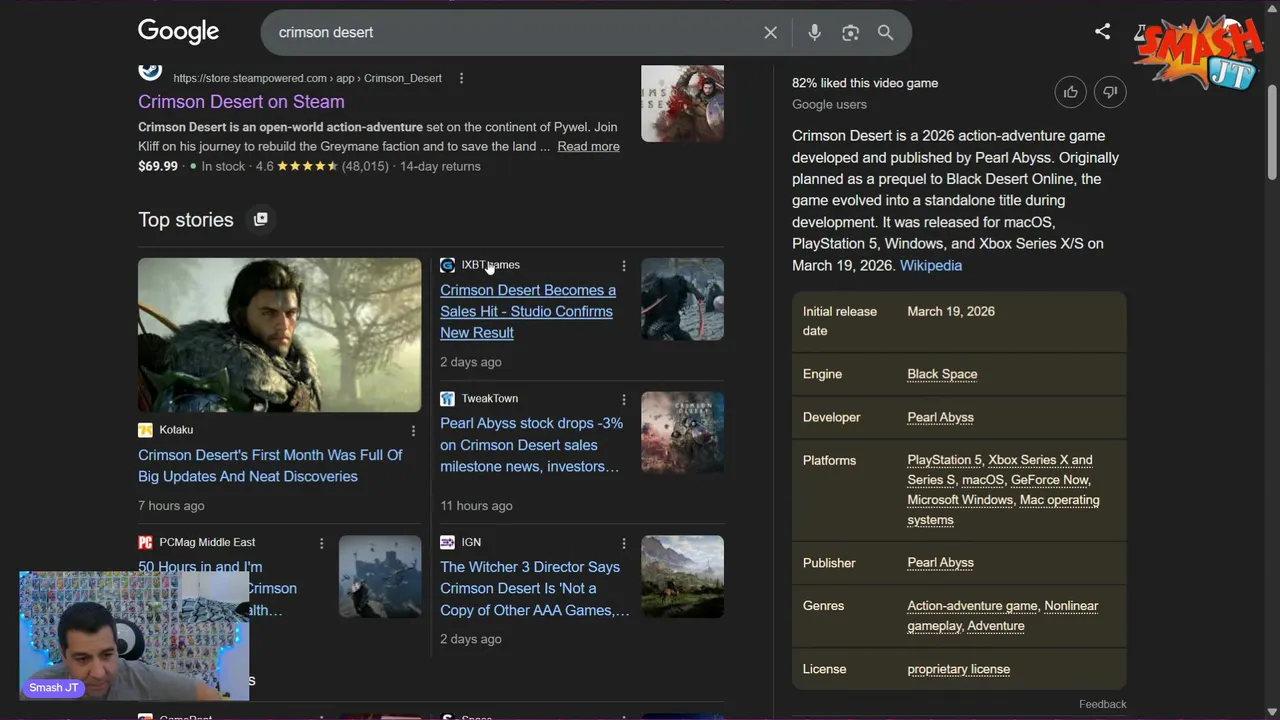Open TweakTown story thumbnail
Viewport: 1280px width, 720px height.
pos(682,432)
